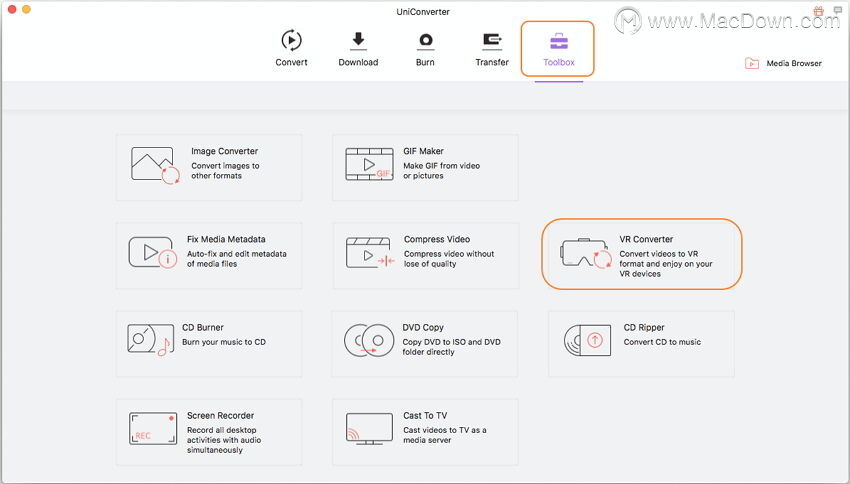
Task: Open Compress Video via its clapperboard icon
Action: tap(370, 253)
